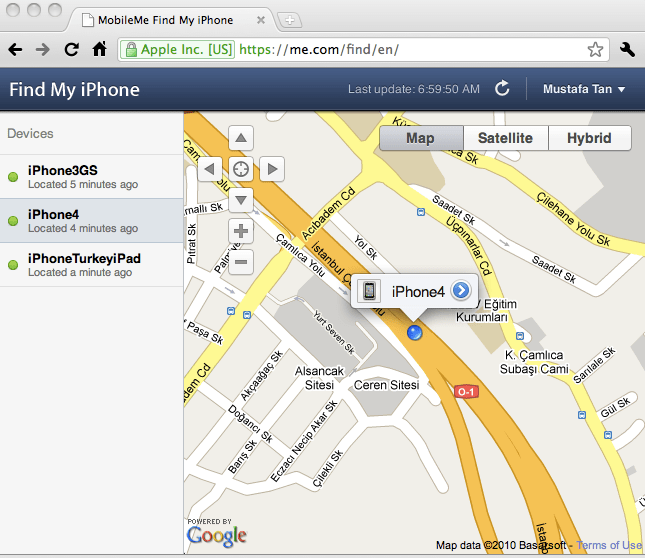Close the MobileMe Find My iPhone tab
645x558 pixels.
pyautogui.click(x=260, y=20)
